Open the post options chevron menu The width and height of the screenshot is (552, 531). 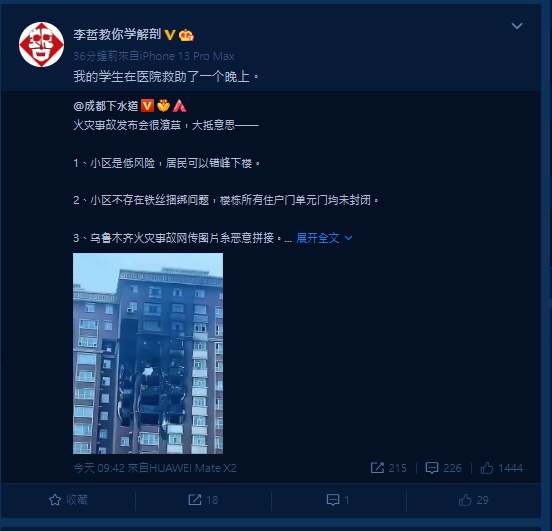516,26
